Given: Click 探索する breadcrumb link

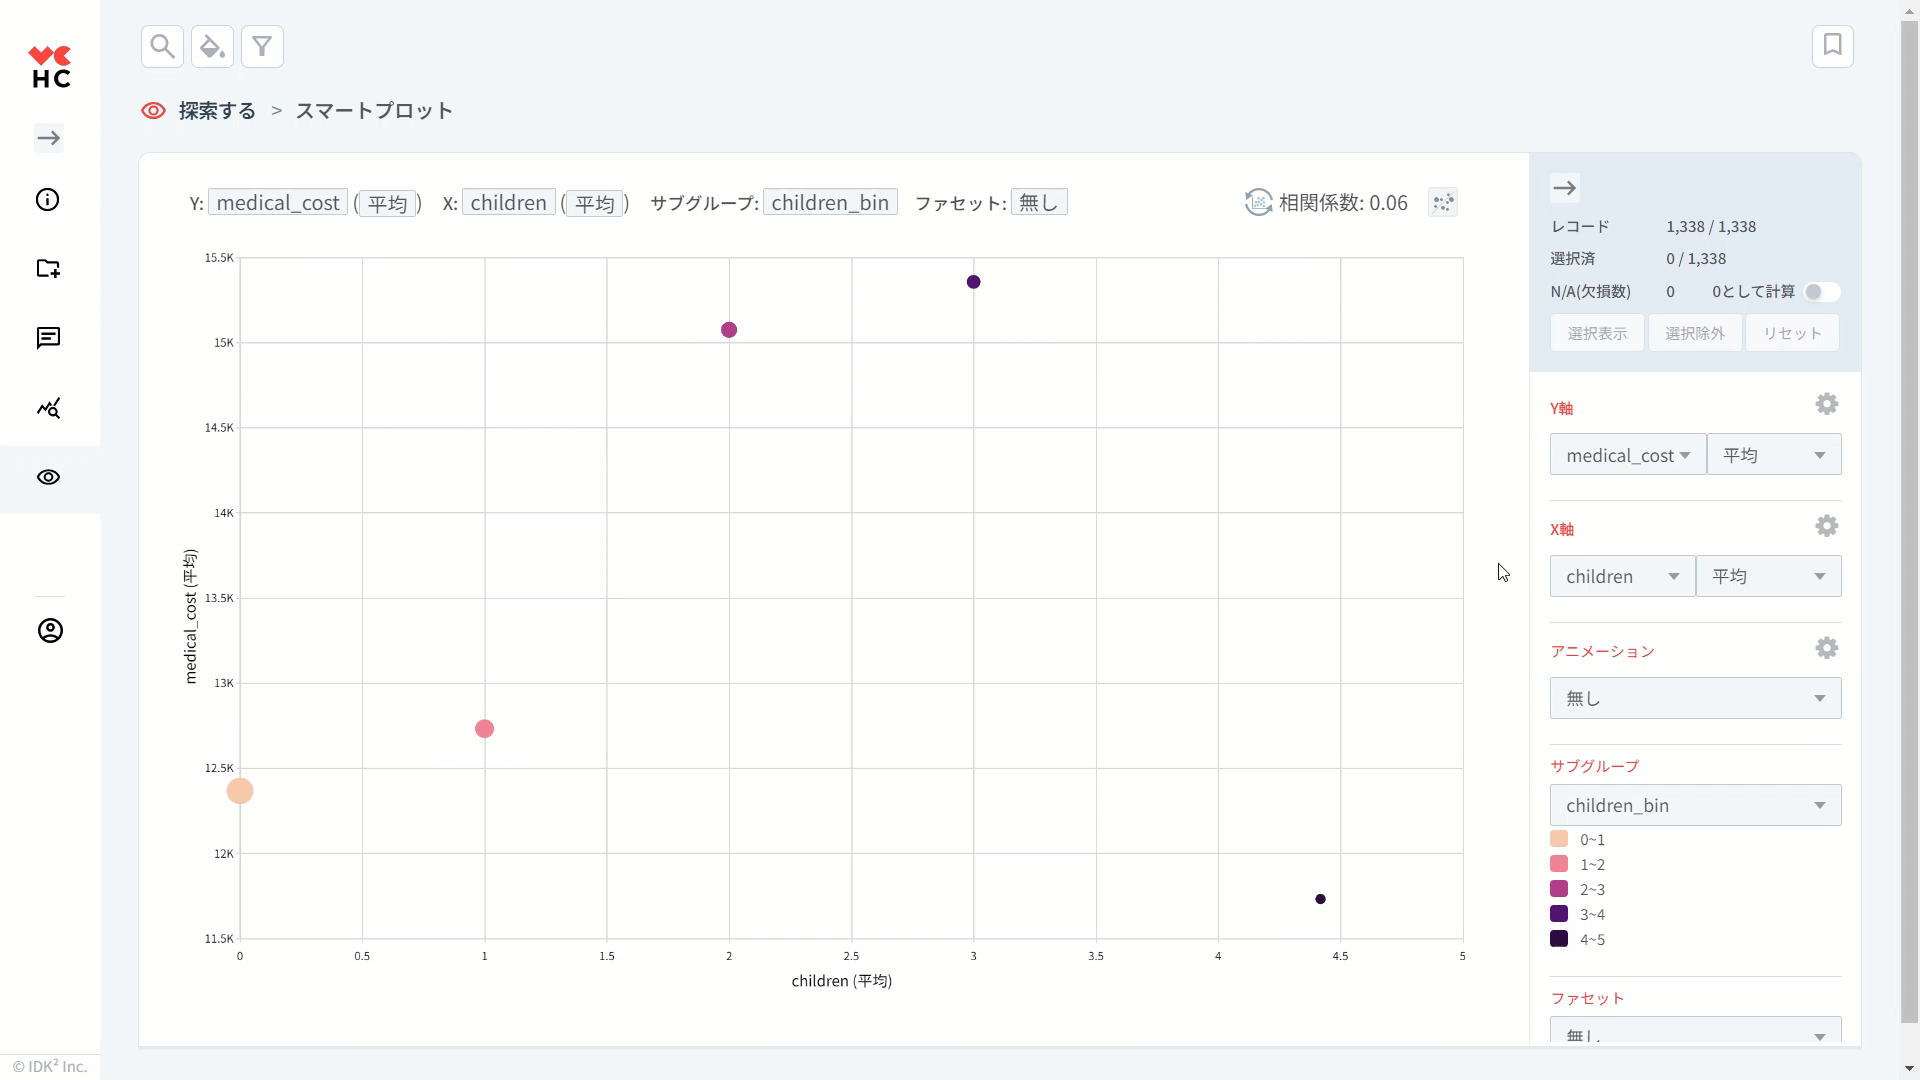Looking at the screenshot, I should 217,111.
